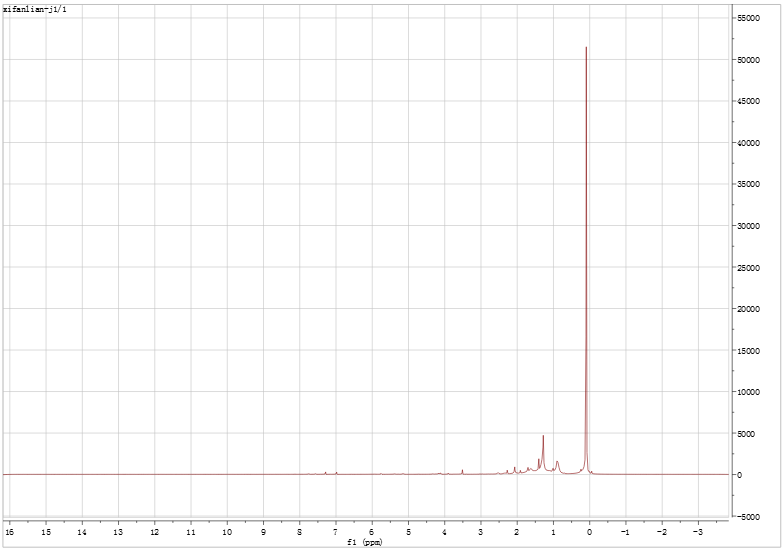Select the '-3' tick on the ppm axis
The image size is (784, 550).
point(698,532)
